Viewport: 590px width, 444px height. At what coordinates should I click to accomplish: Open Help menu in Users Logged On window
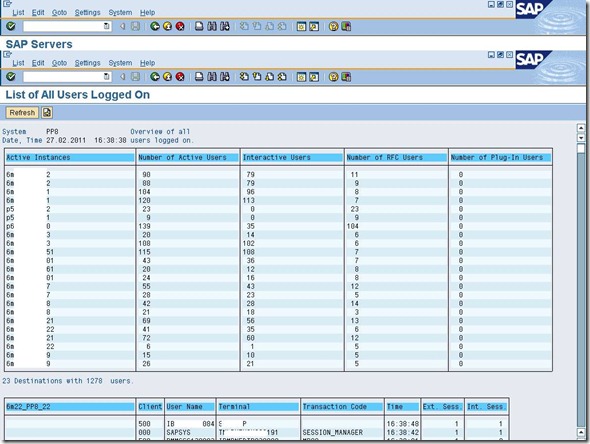tap(147, 63)
